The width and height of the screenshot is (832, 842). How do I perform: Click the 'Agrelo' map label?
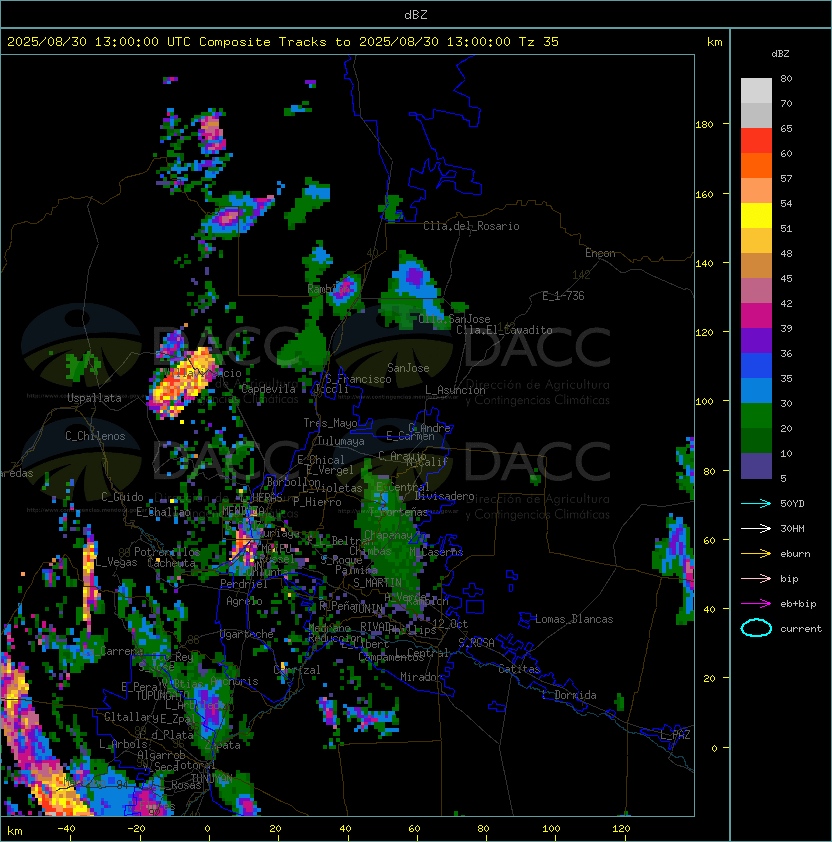tap(244, 601)
